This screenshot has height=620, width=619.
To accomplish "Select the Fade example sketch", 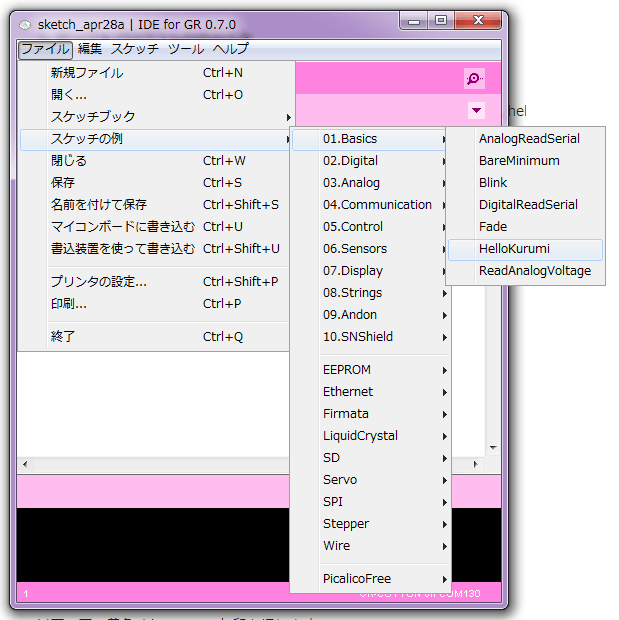I will [x=493, y=227].
